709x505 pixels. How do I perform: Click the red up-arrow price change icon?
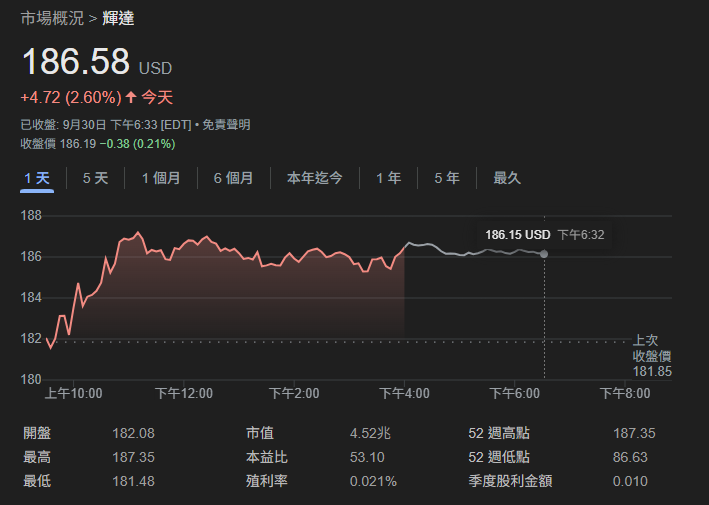(x=130, y=97)
